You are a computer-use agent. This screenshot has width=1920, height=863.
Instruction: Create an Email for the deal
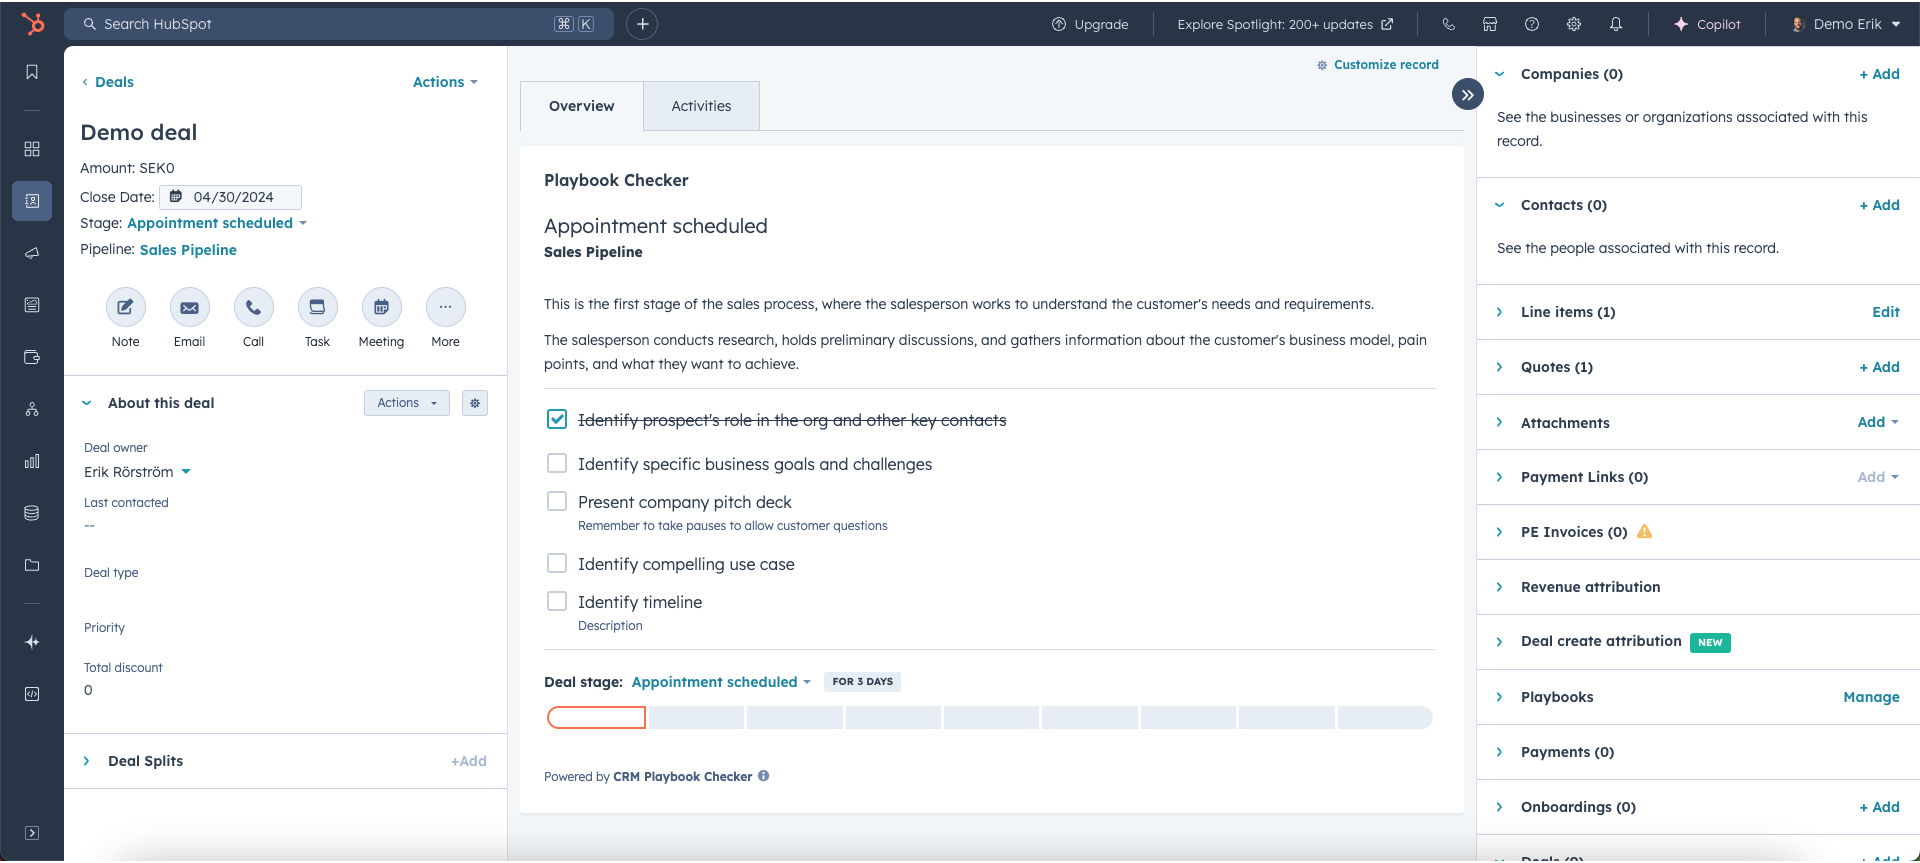[x=189, y=307]
